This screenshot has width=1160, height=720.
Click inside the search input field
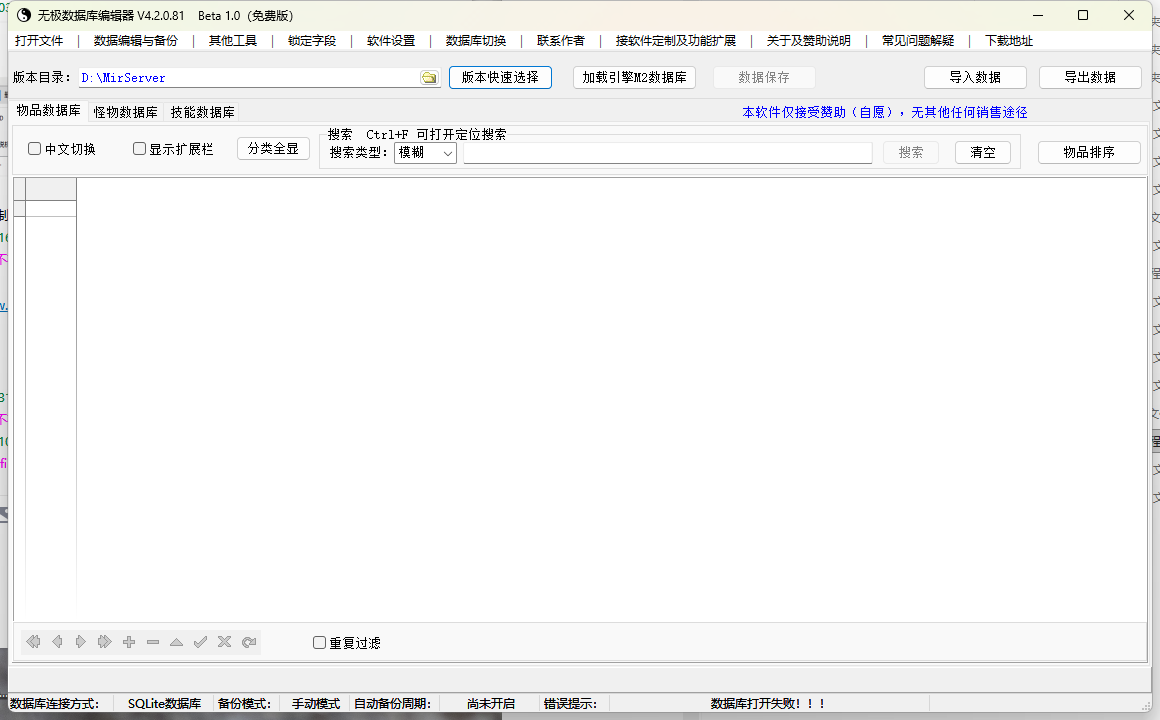tap(667, 152)
